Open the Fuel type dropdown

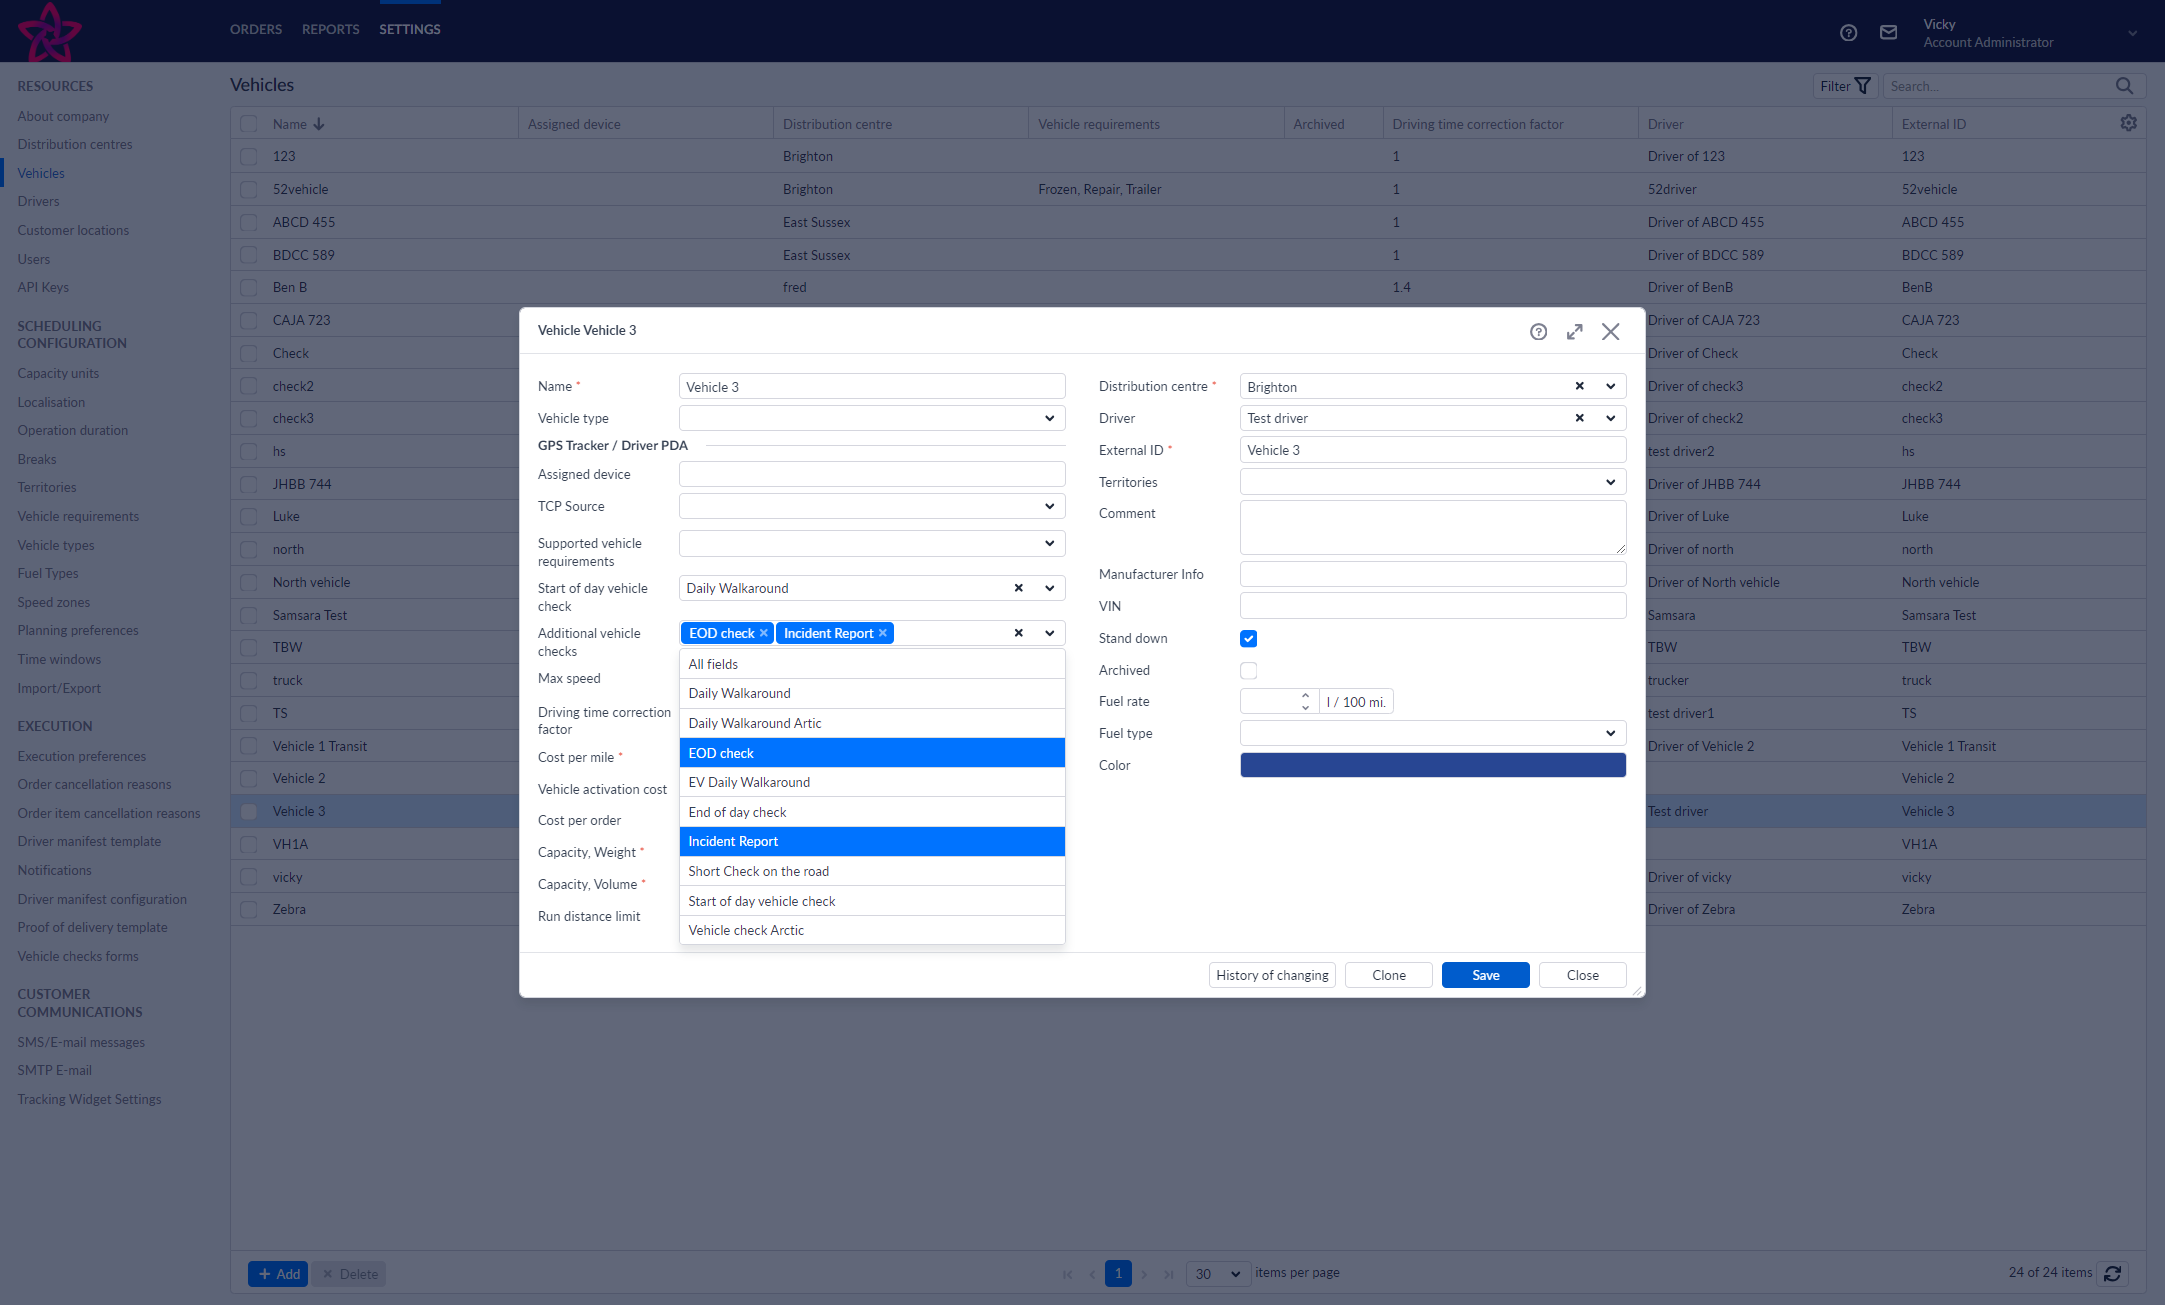click(x=1610, y=733)
